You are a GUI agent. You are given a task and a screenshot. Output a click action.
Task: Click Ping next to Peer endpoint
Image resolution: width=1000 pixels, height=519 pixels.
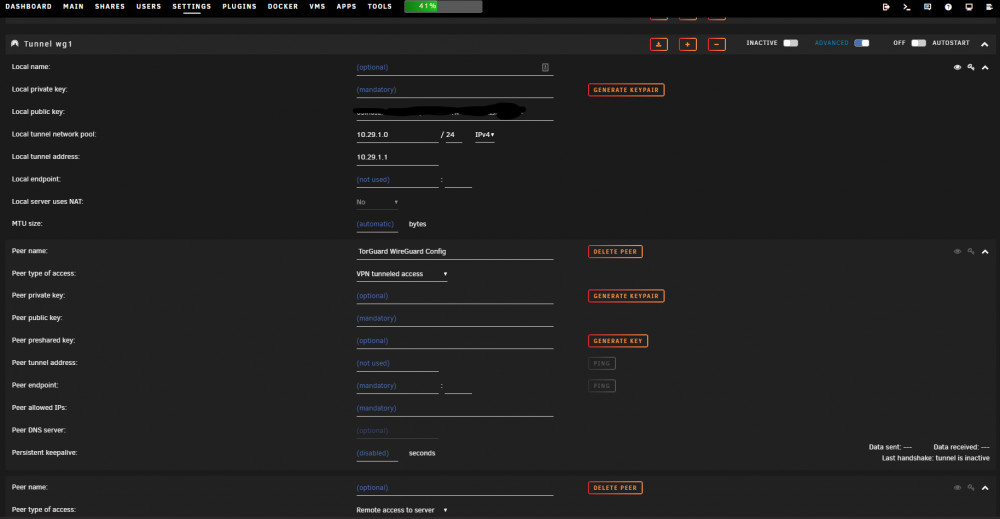point(601,386)
